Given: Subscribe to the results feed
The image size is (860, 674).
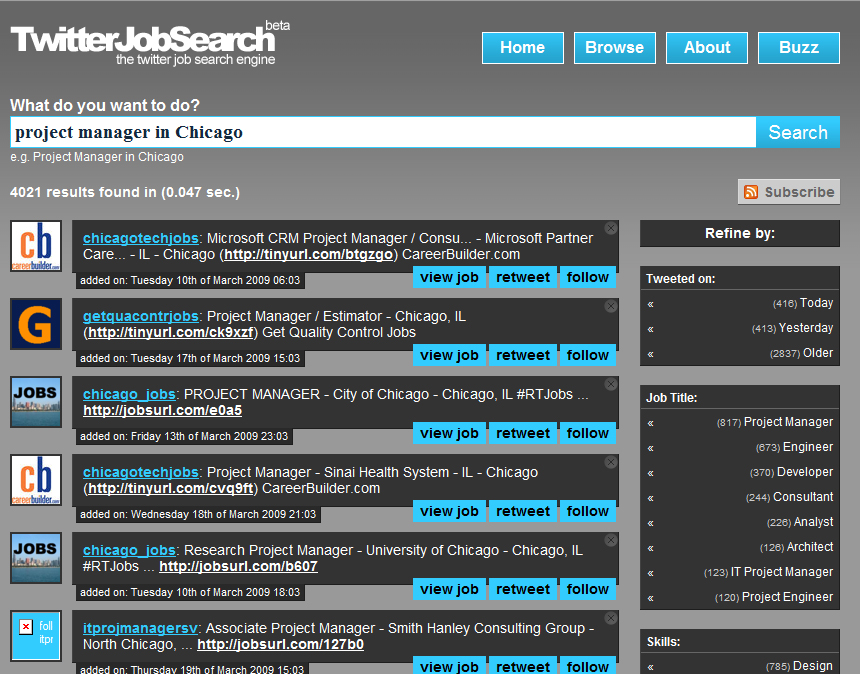Looking at the screenshot, I should (x=789, y=192).
